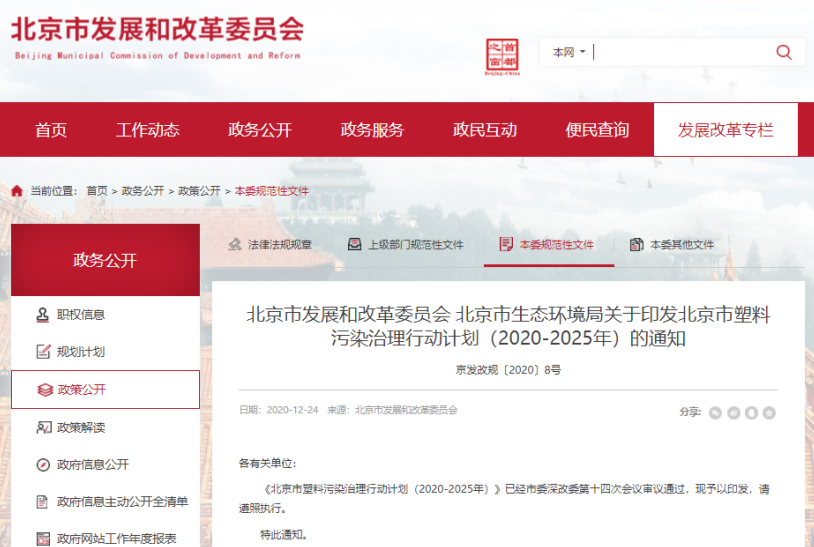Click the pencil icon beside 规划计划
814x547 pixels.
click(43, 351)
